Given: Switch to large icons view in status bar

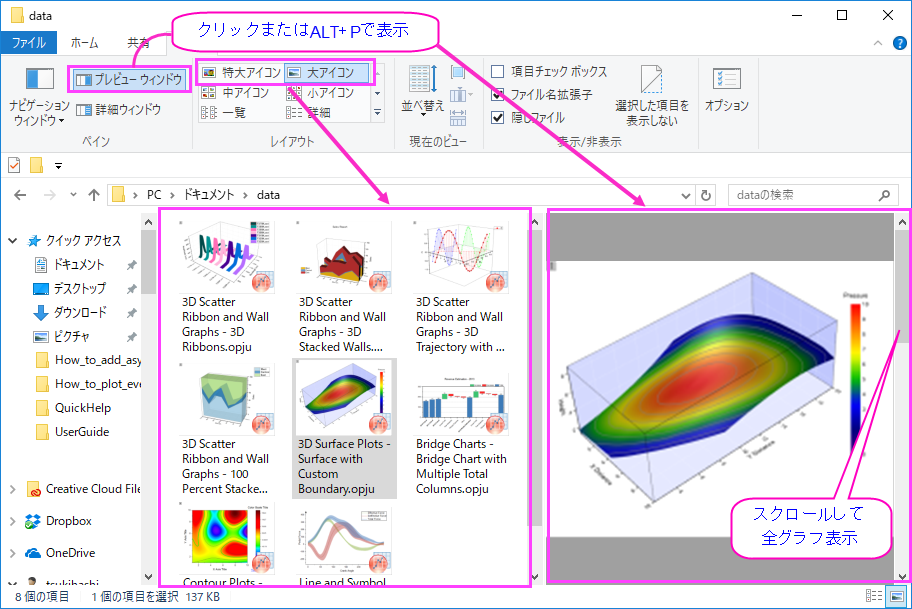Looking at the screenshot, I should (897, 596).
